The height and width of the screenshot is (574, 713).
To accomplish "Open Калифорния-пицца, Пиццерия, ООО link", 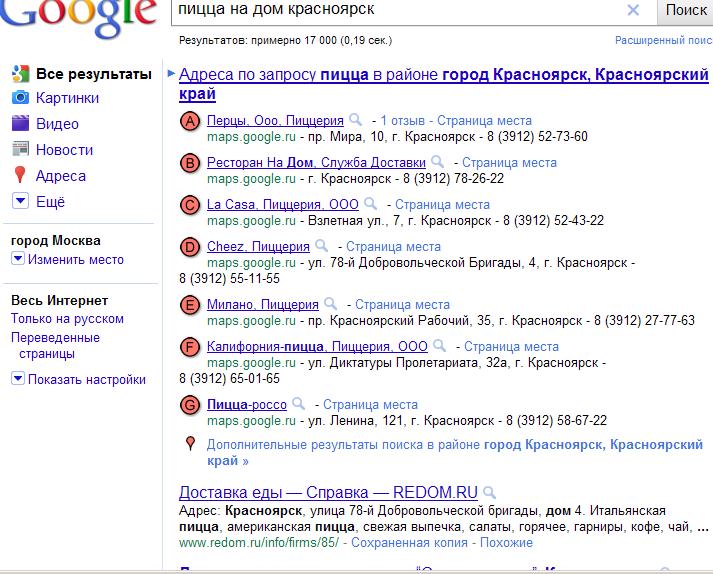I will tap(317, 347).
